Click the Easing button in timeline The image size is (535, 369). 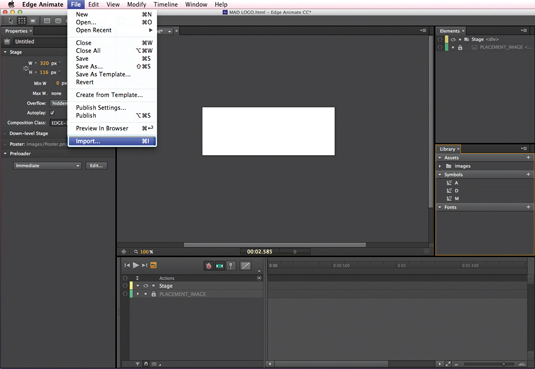tap(246, 266)
